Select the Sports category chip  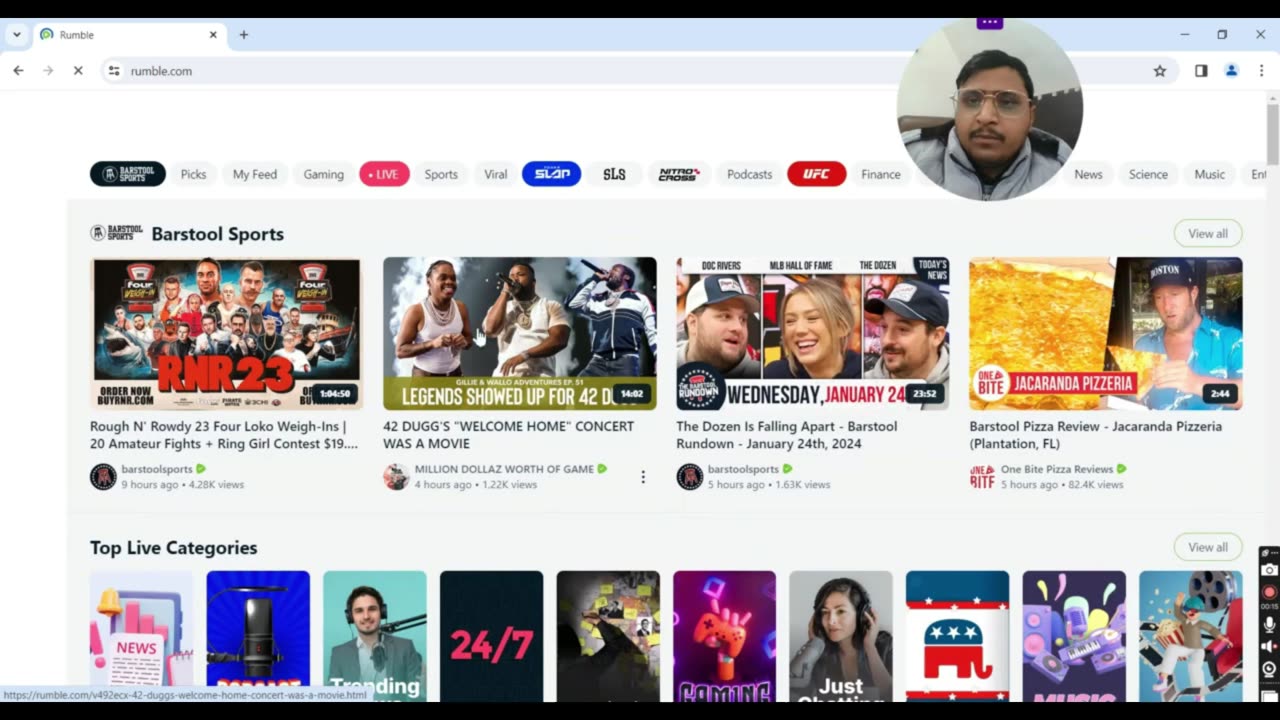pos(441,174)
